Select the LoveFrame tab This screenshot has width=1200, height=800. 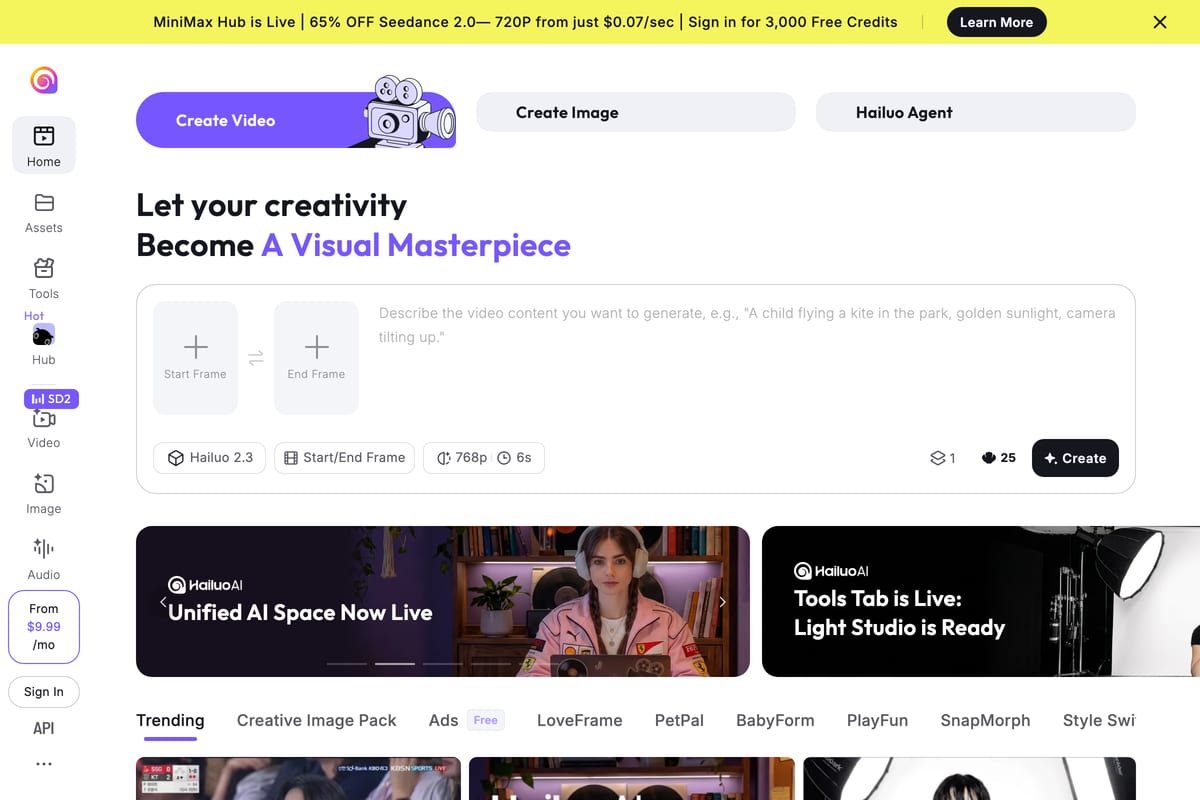(x=580, y=720)
